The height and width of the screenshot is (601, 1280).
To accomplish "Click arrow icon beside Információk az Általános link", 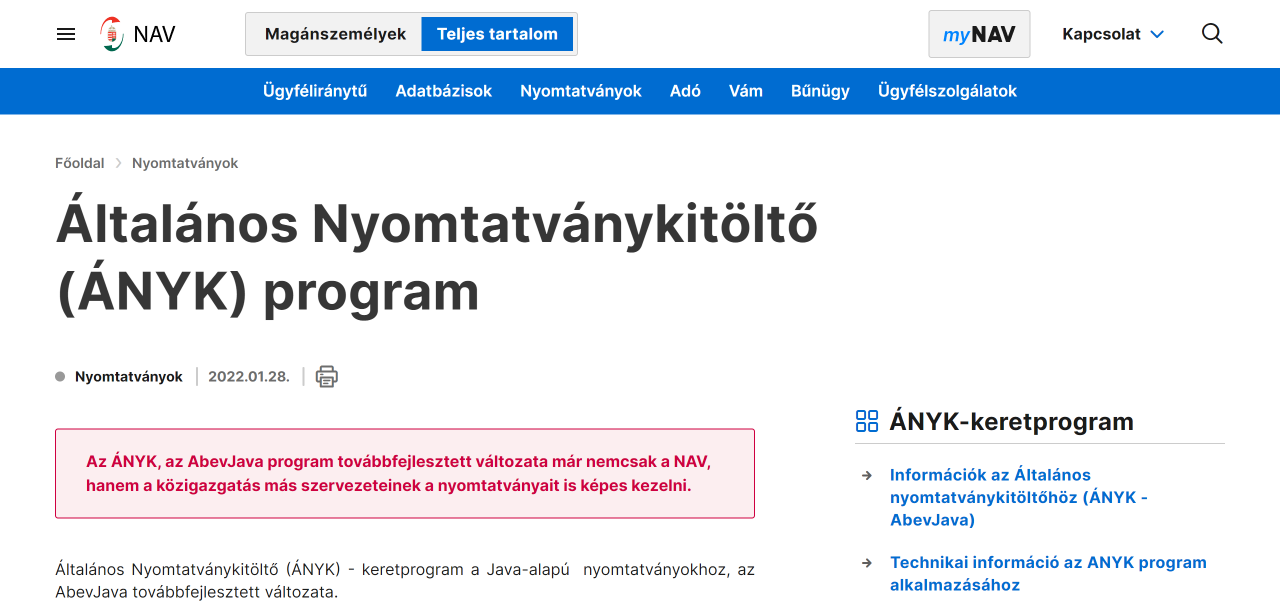I will [867, 475].
